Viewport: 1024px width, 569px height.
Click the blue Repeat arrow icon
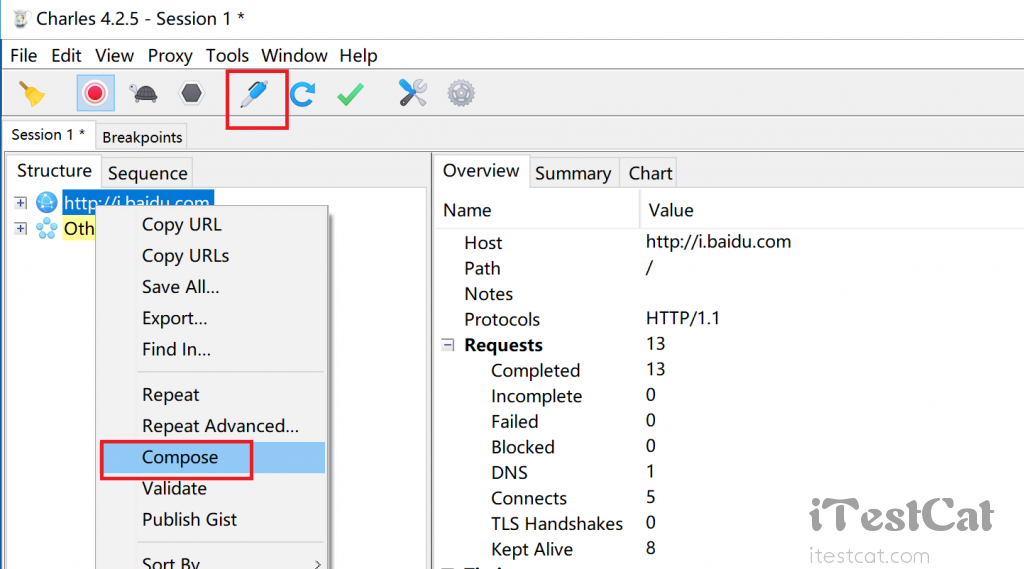click(302, 94)
